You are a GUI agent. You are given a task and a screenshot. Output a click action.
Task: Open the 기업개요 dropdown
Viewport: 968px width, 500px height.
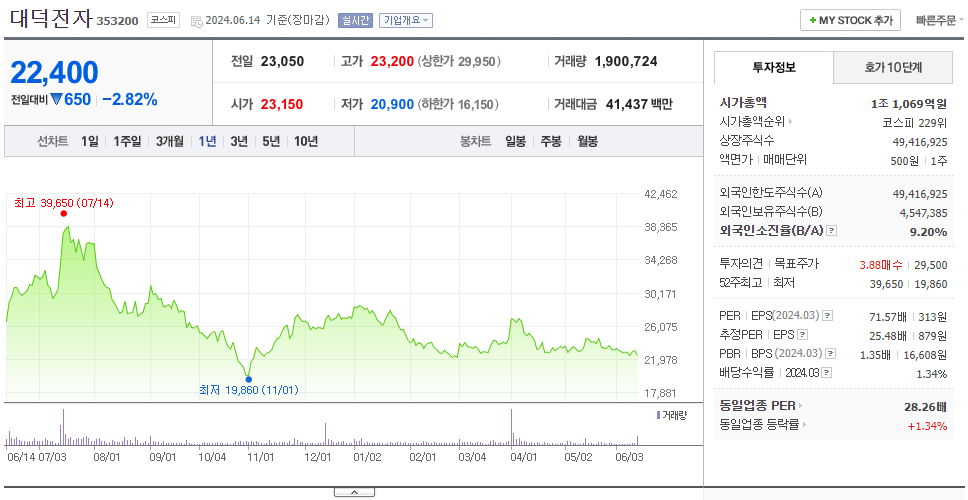pyautogui.click(x=406, y=20)
